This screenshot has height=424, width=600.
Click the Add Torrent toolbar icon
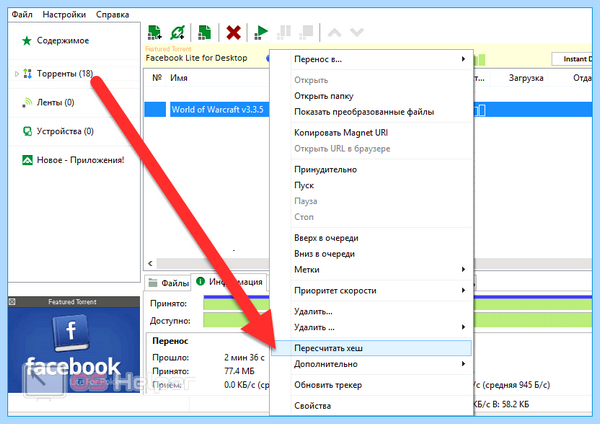coord(155,32)
